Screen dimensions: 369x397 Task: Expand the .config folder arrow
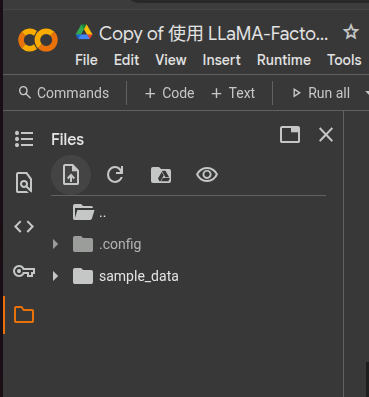tap(55, 244)
